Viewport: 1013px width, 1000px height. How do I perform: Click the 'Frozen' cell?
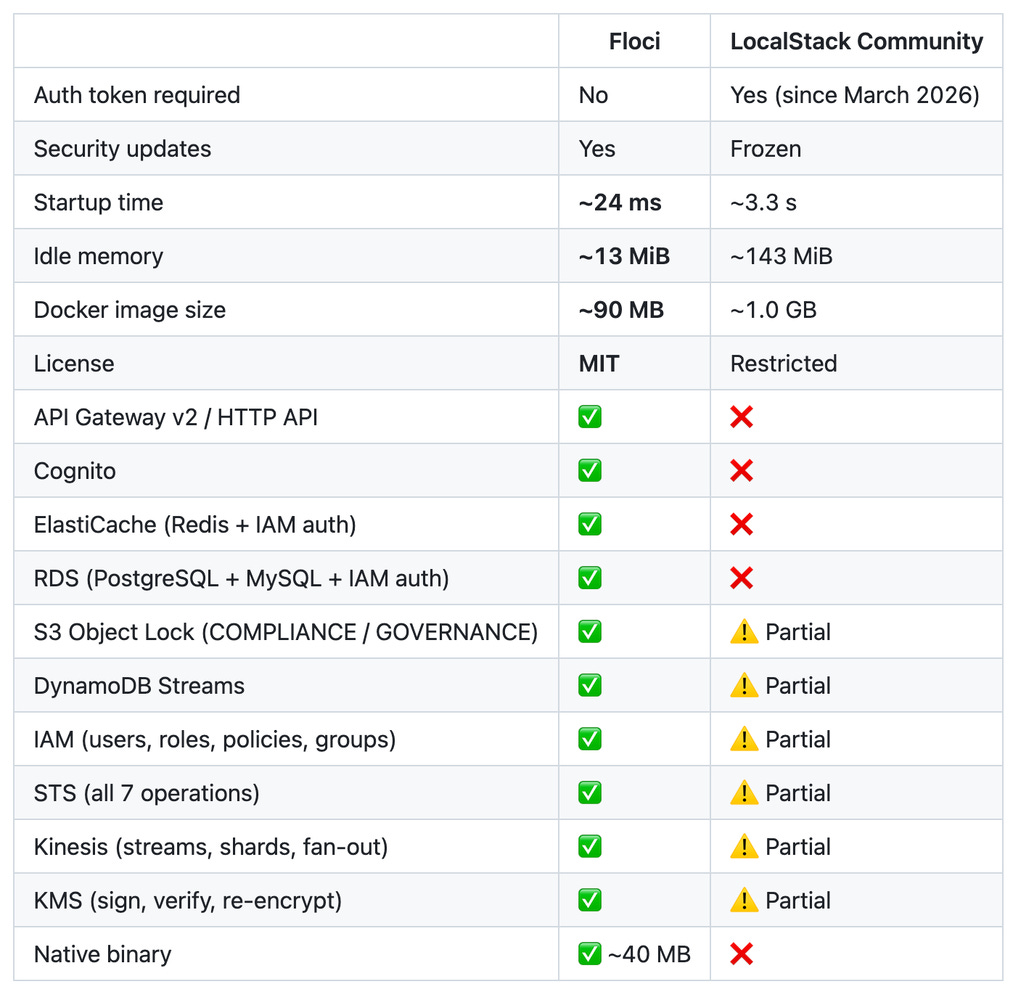point(766,149)
